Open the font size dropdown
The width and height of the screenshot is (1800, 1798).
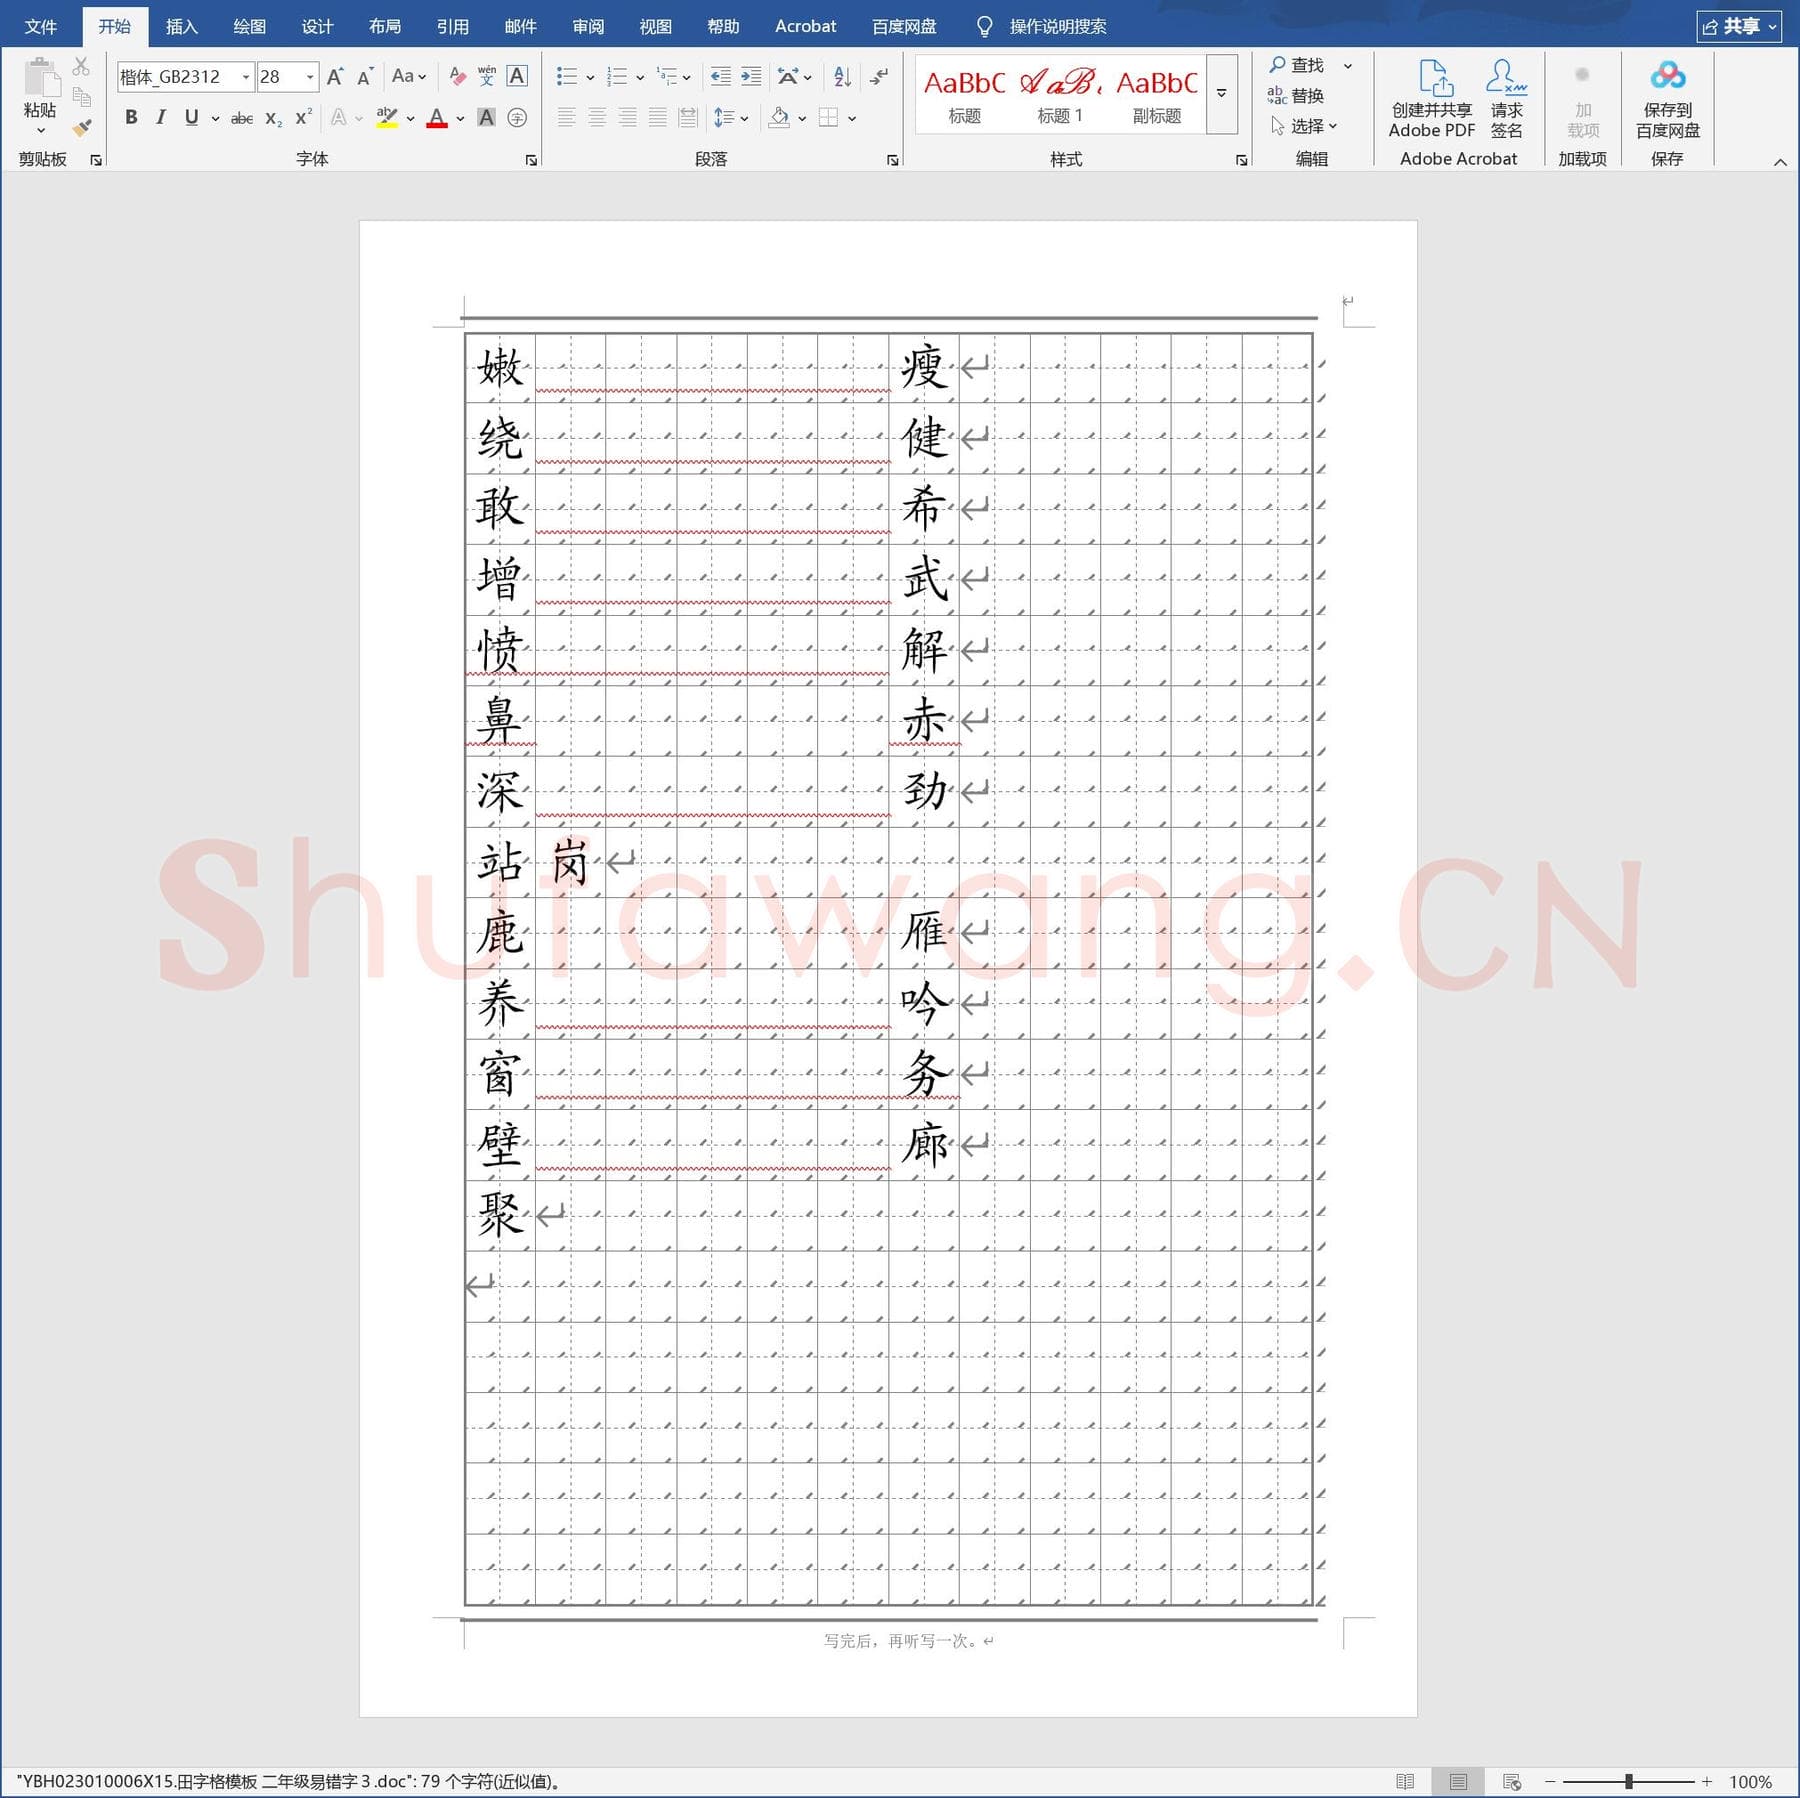(x=310, y=77)
